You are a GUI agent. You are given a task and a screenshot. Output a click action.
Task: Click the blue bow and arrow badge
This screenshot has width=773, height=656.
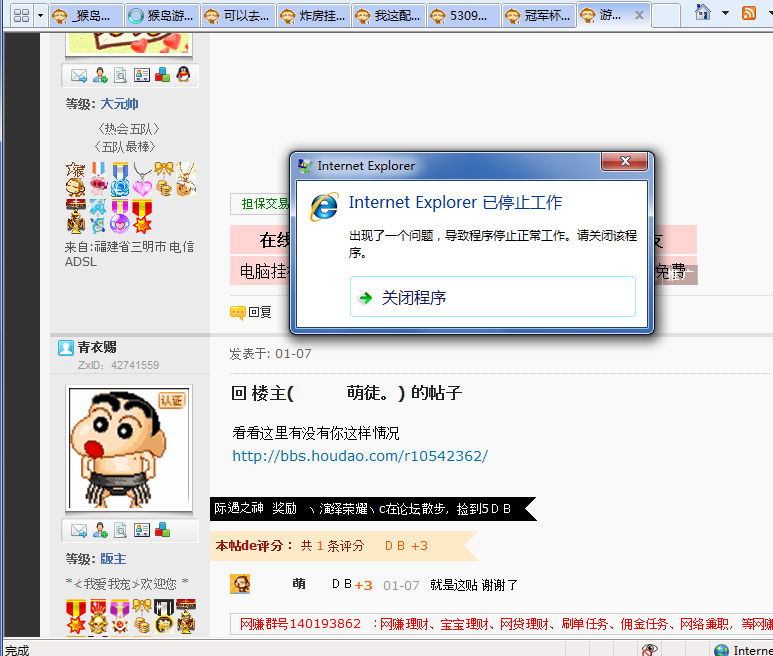click(x=98, y=216)
